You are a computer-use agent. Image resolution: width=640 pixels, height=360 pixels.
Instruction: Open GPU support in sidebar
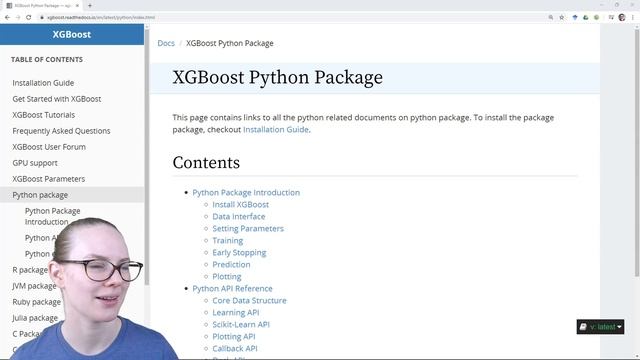(x=35, y=163)
